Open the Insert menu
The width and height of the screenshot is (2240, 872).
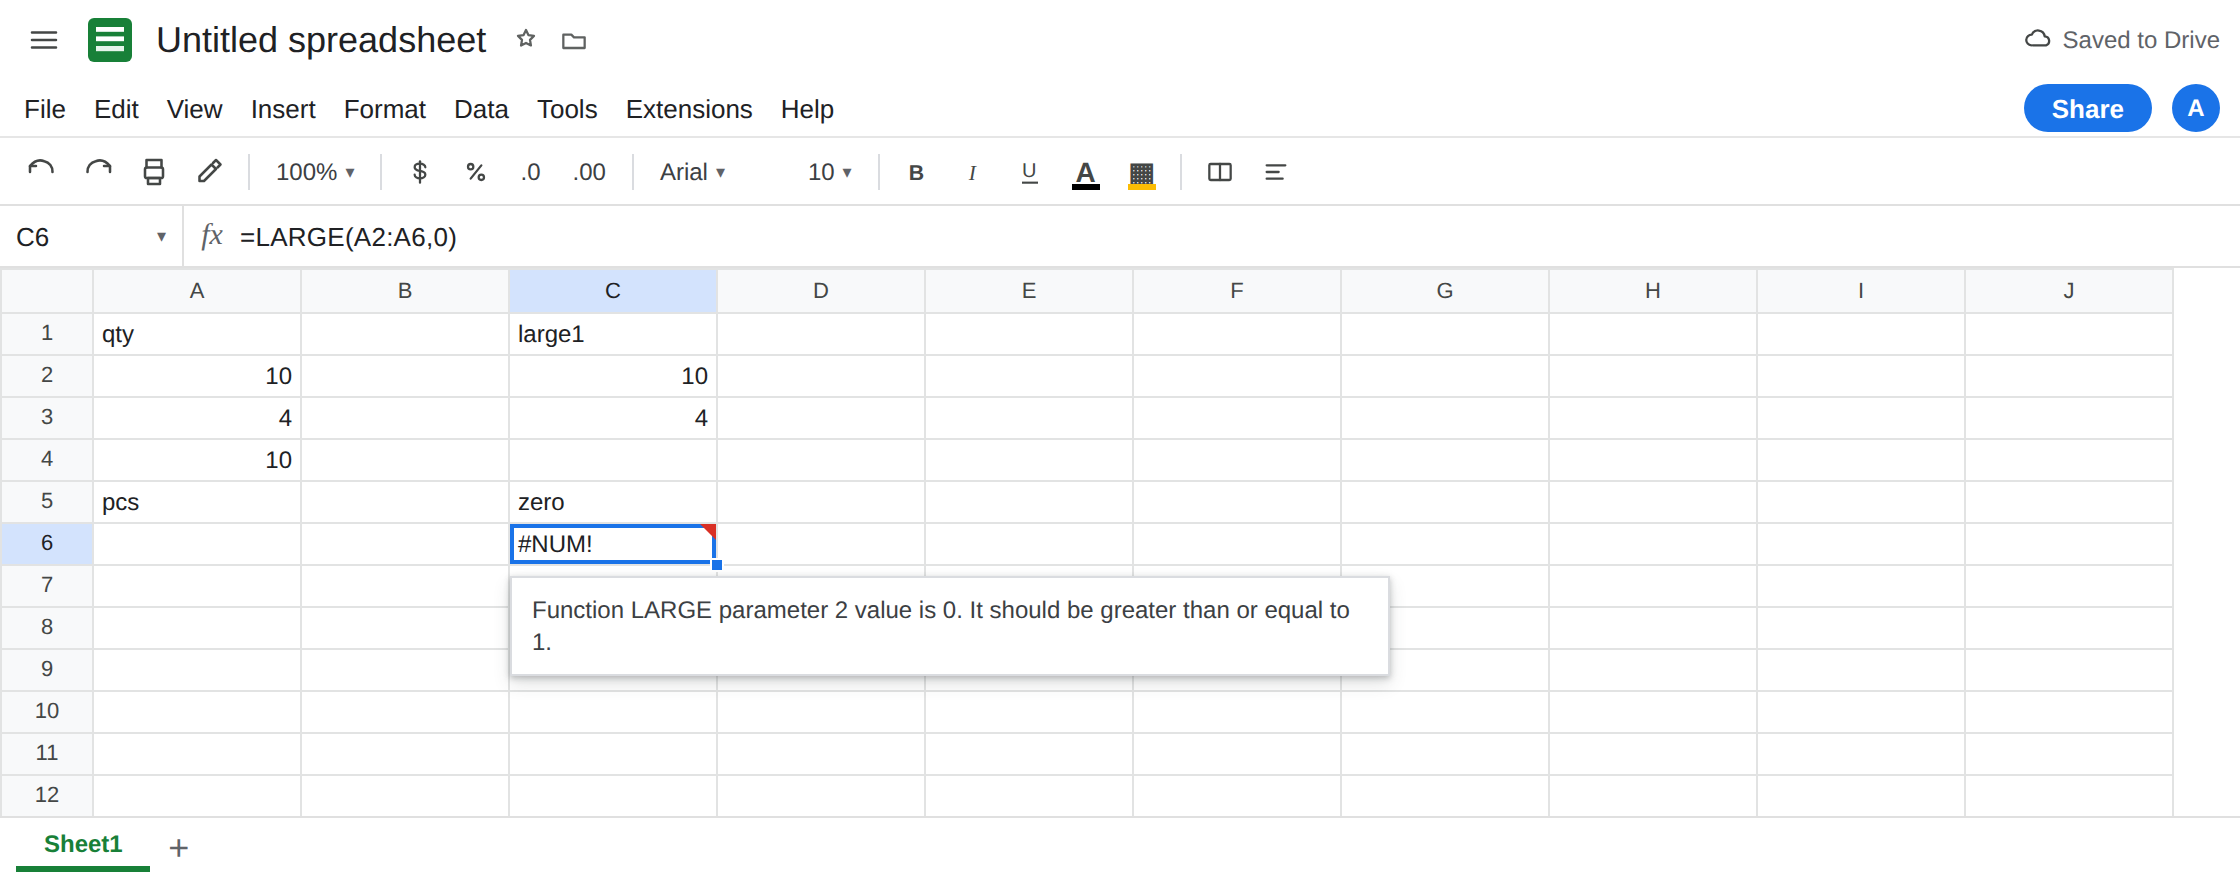pyautogui.click(x=283, y=109)
